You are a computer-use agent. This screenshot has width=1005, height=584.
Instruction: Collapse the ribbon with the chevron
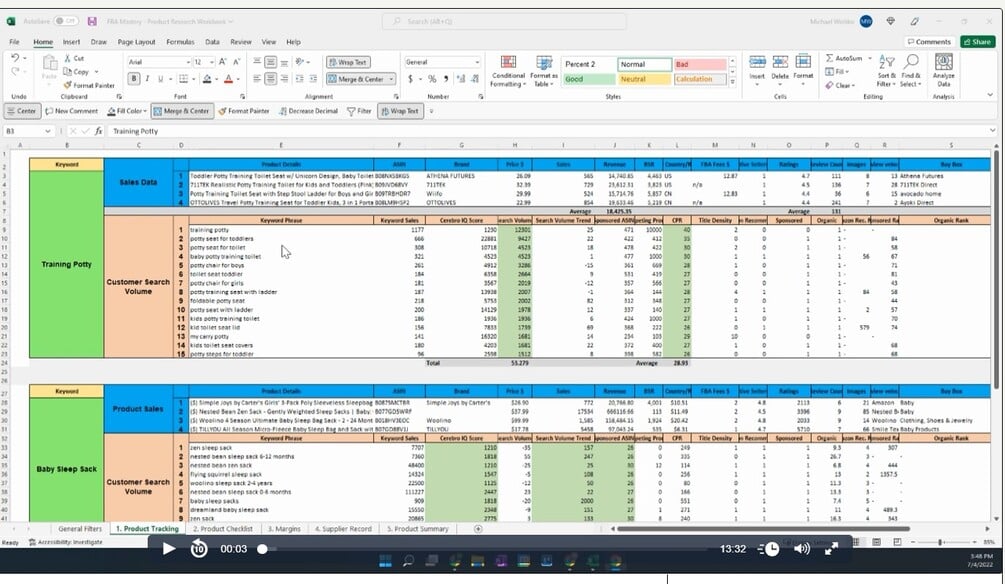click(990, 95)
